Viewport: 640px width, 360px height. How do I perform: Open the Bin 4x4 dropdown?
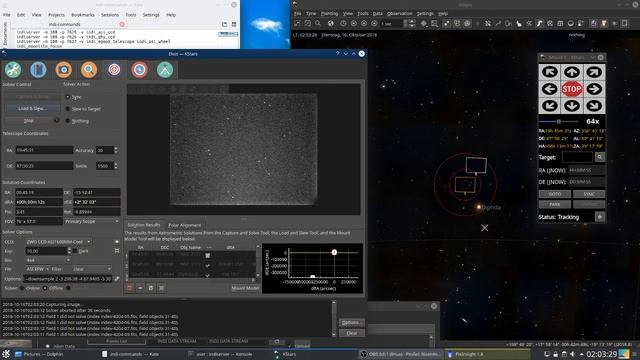[x=48, y=260]
